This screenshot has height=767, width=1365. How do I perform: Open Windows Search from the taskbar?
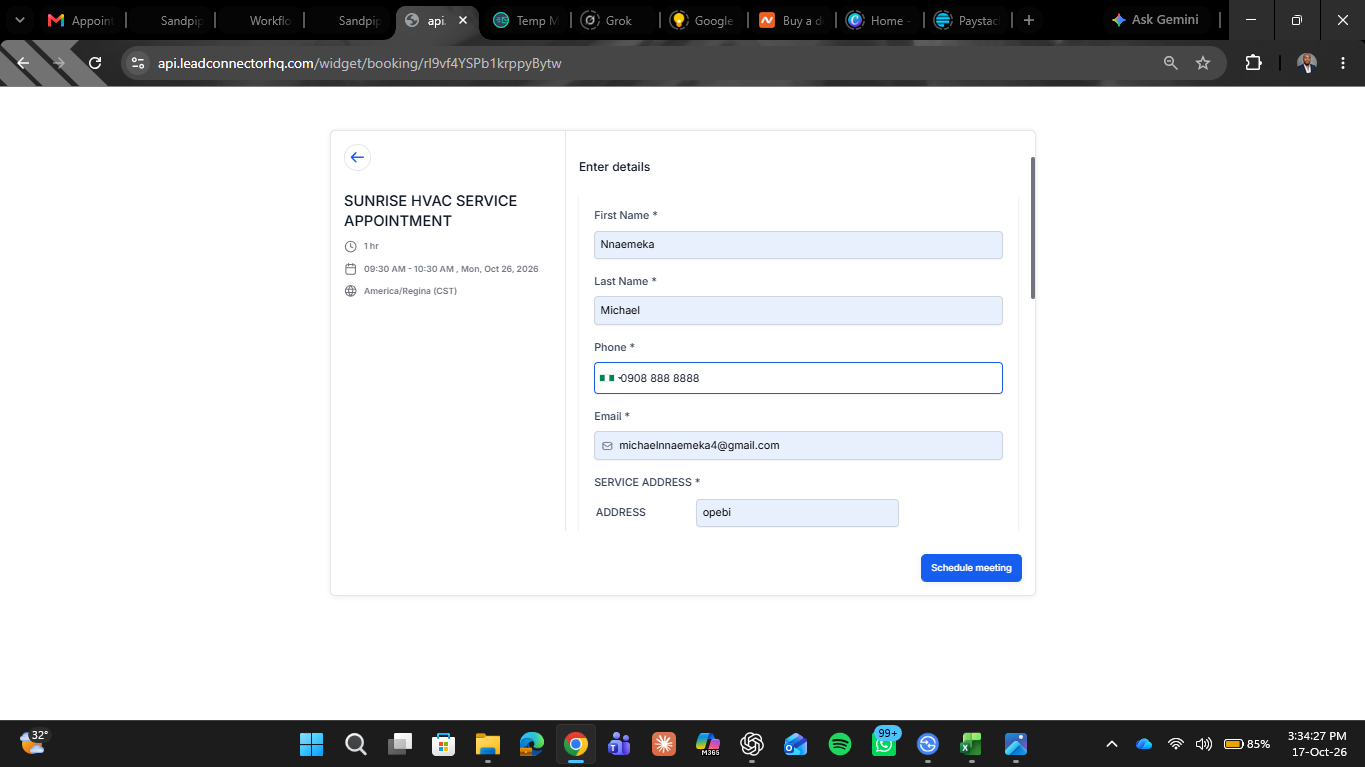355,744
